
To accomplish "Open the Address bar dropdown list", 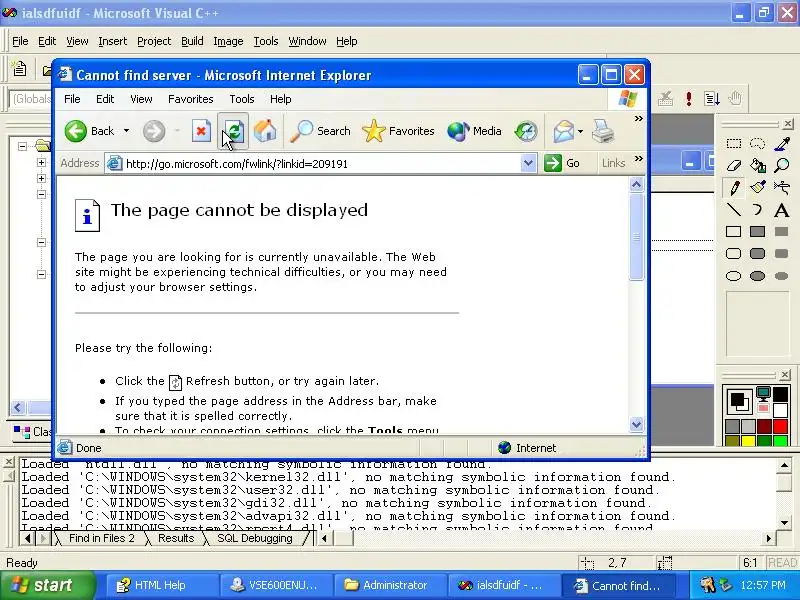I will (529, 163).
